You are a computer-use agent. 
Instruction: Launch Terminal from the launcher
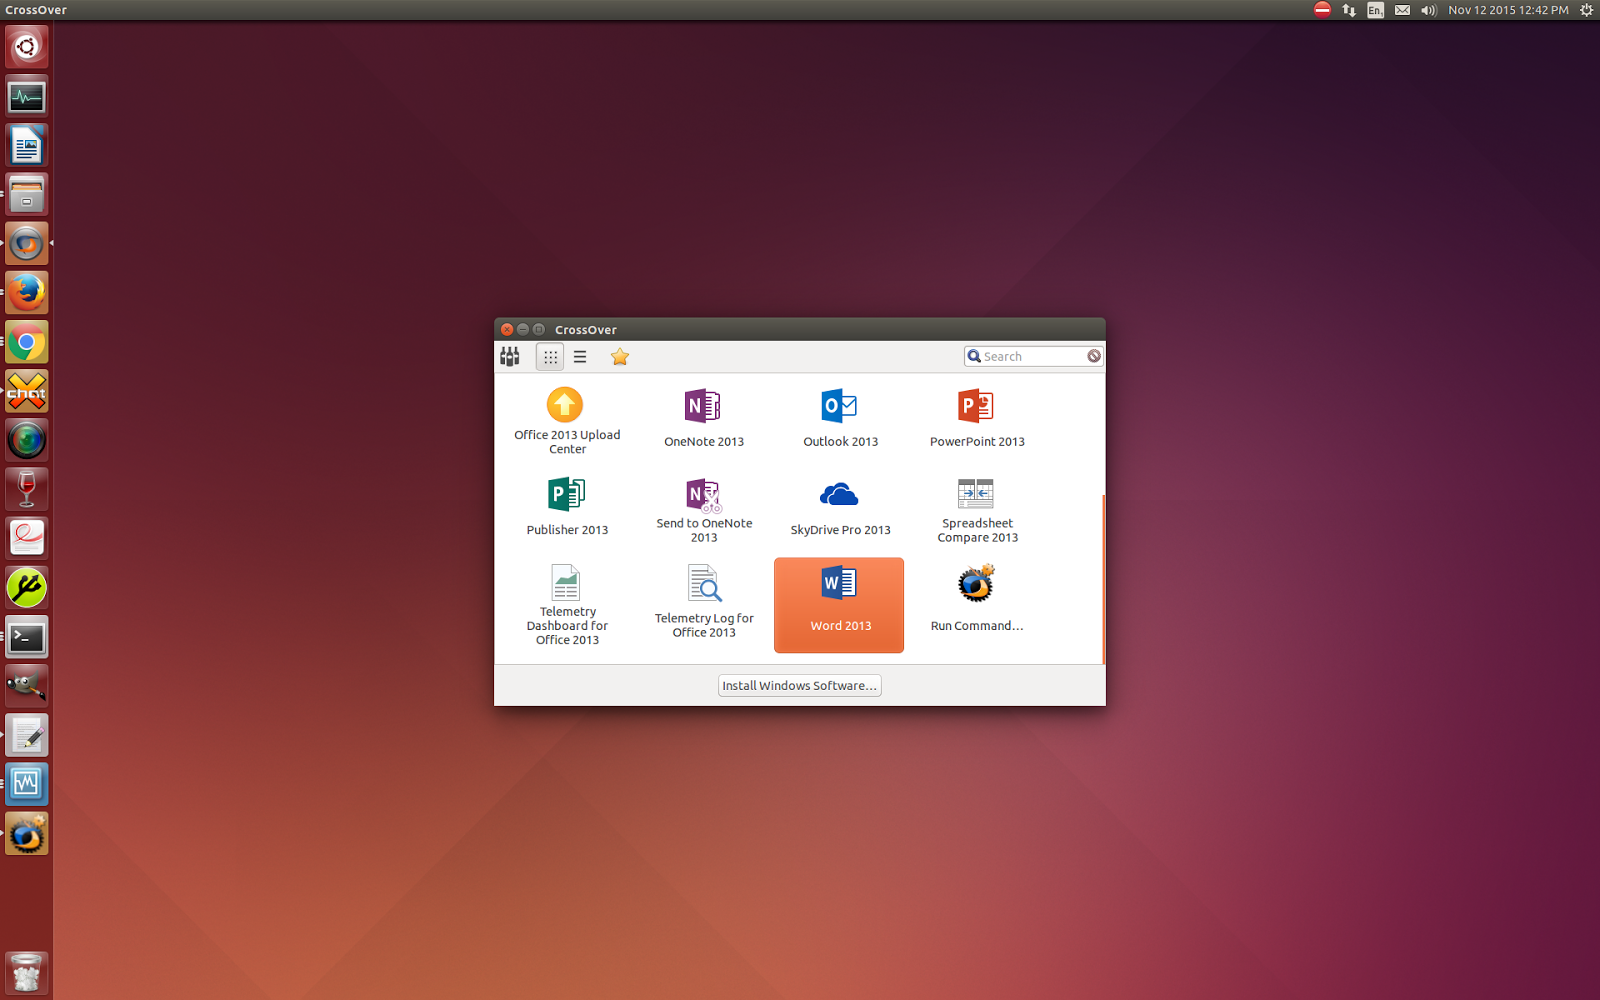[27, 637]
